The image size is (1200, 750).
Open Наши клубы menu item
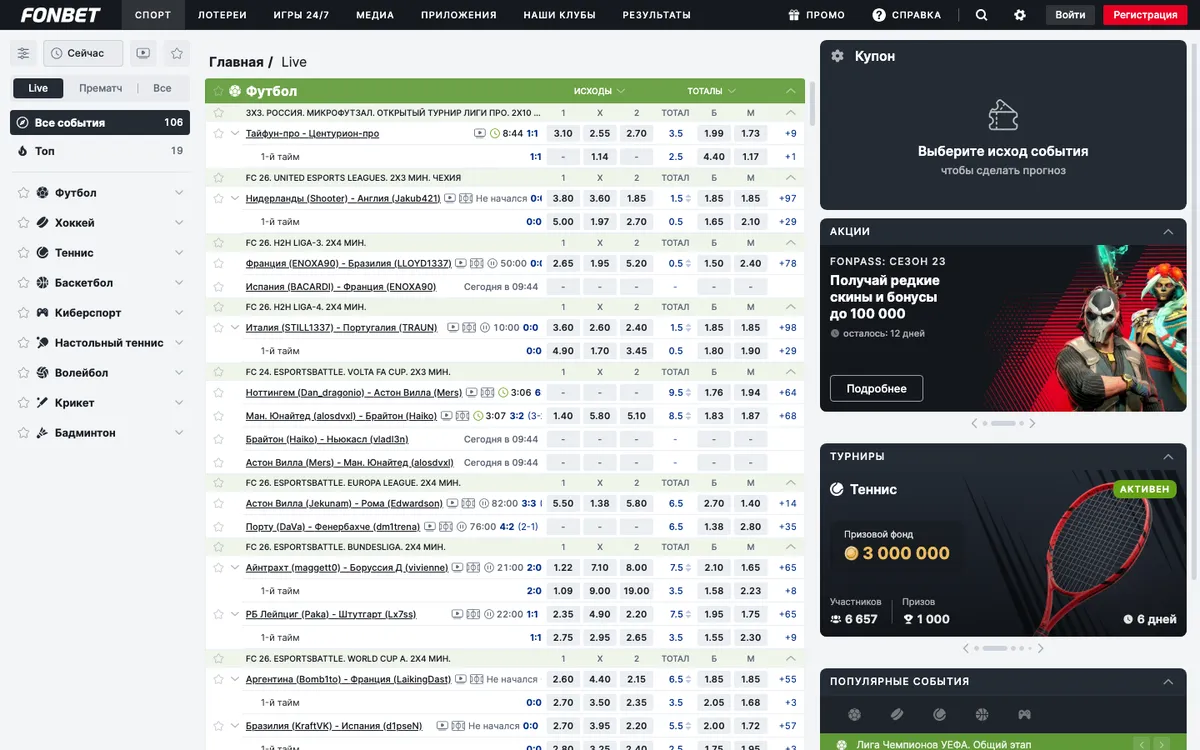pos(559,15)
